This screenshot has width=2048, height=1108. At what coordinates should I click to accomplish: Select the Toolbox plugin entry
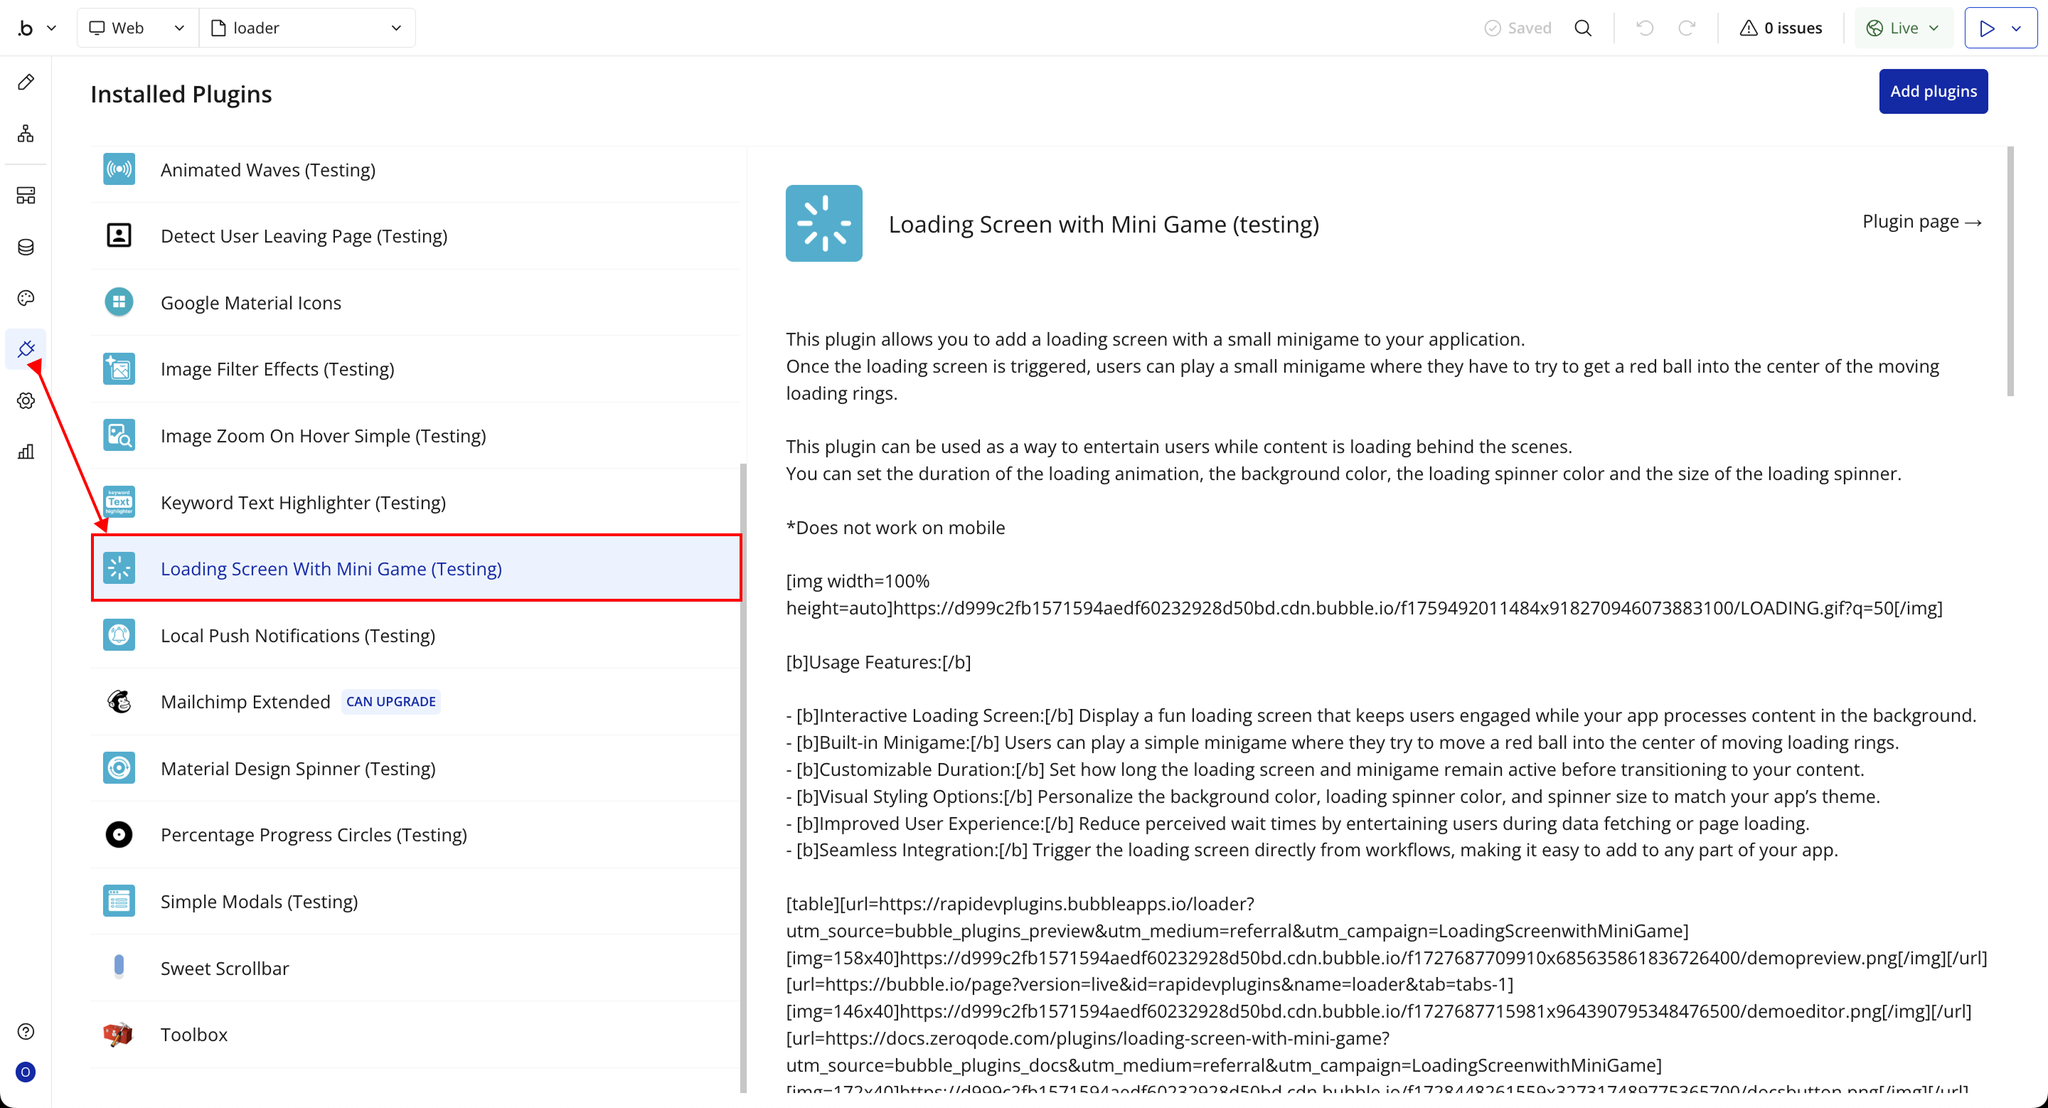[x=194, y=1035]
